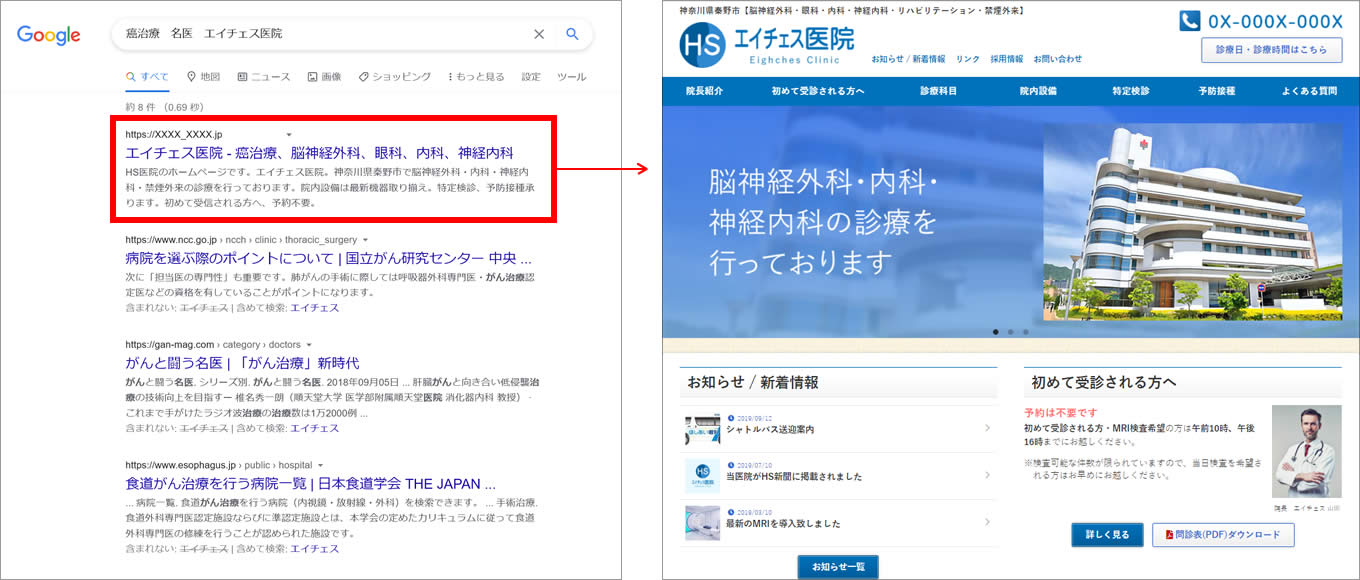Image resolution: width=1360 pixels, height=580 pixels.
Task: Open シャトルバス送迎案内 news item
Action: pyautogui.click(x=770, y=430)
